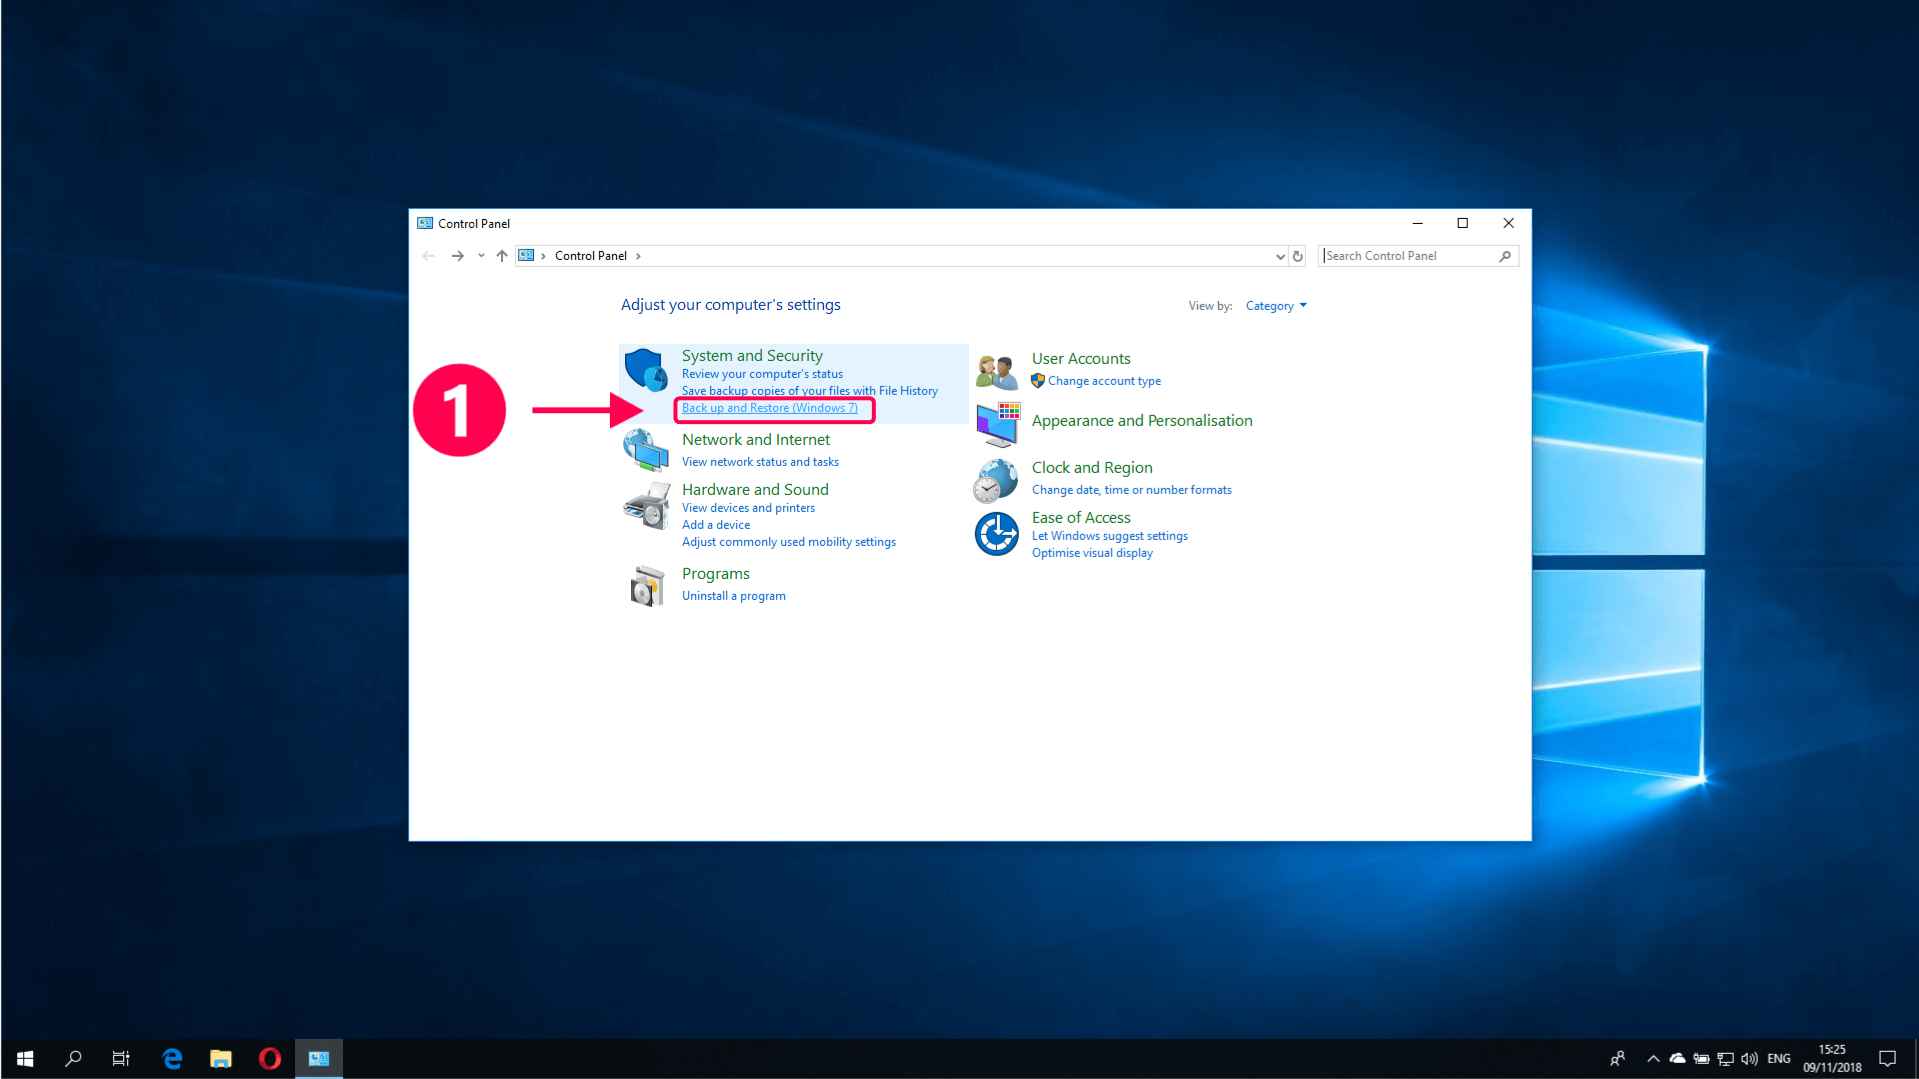The width and height of the screenshot is (1919, 1079).
Task: Open volume speaker tray icon
Action: pyautogui.click(x=1749, y=1058)
